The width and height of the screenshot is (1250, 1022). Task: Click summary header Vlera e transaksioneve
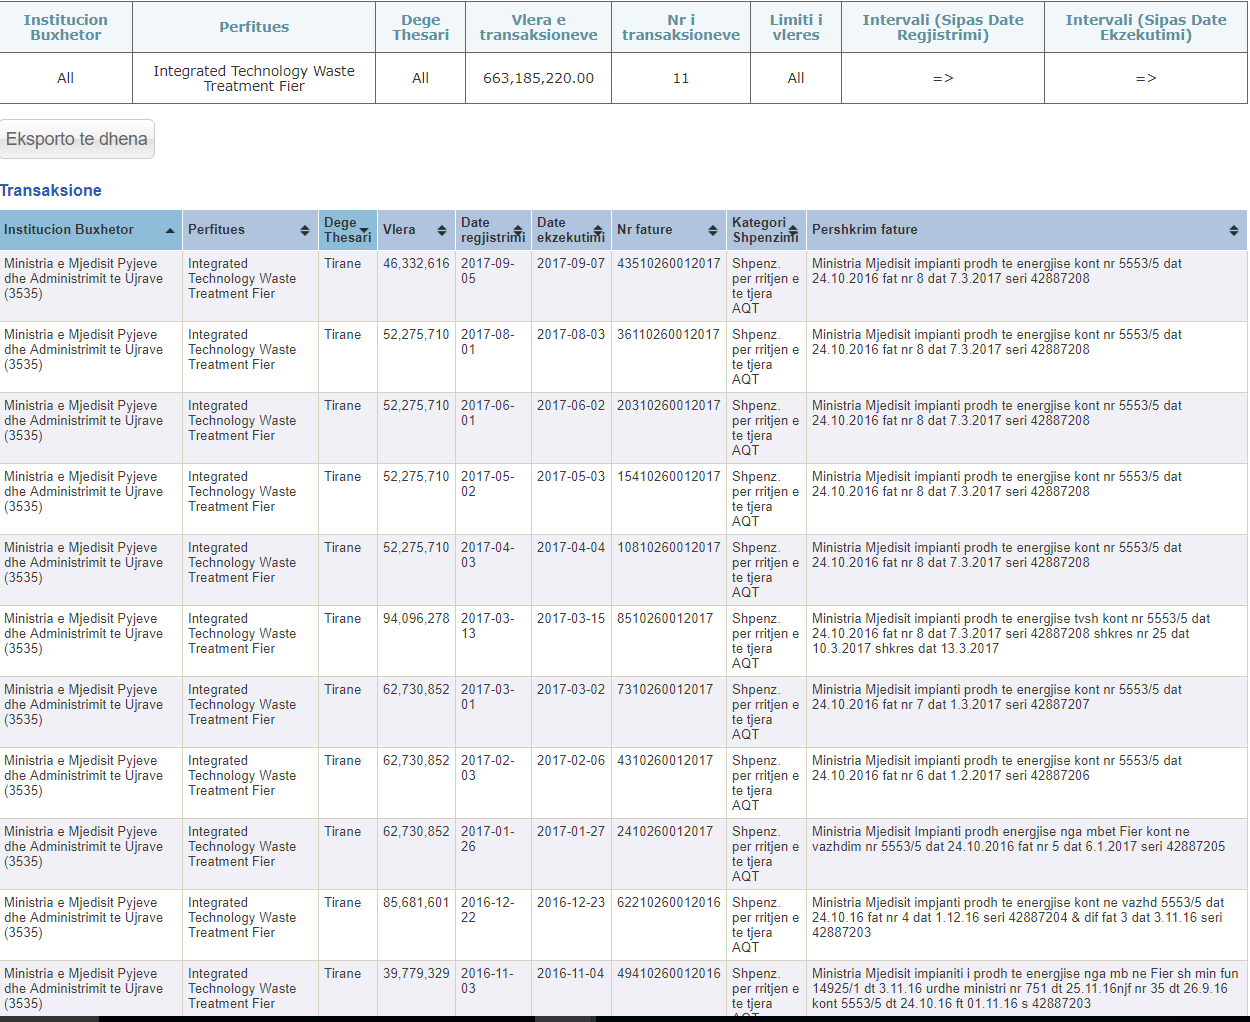(x=538, y=27)
